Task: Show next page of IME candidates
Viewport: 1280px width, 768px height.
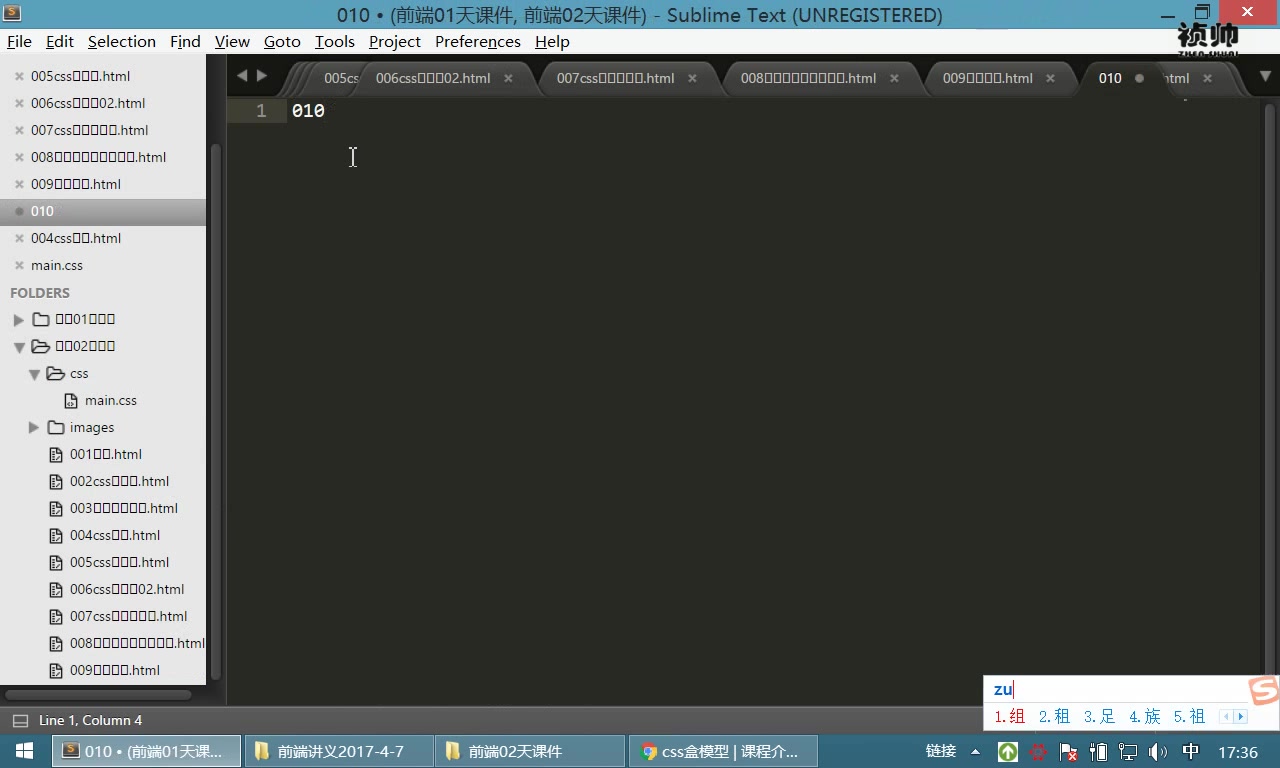Action: click(1241, 716)
